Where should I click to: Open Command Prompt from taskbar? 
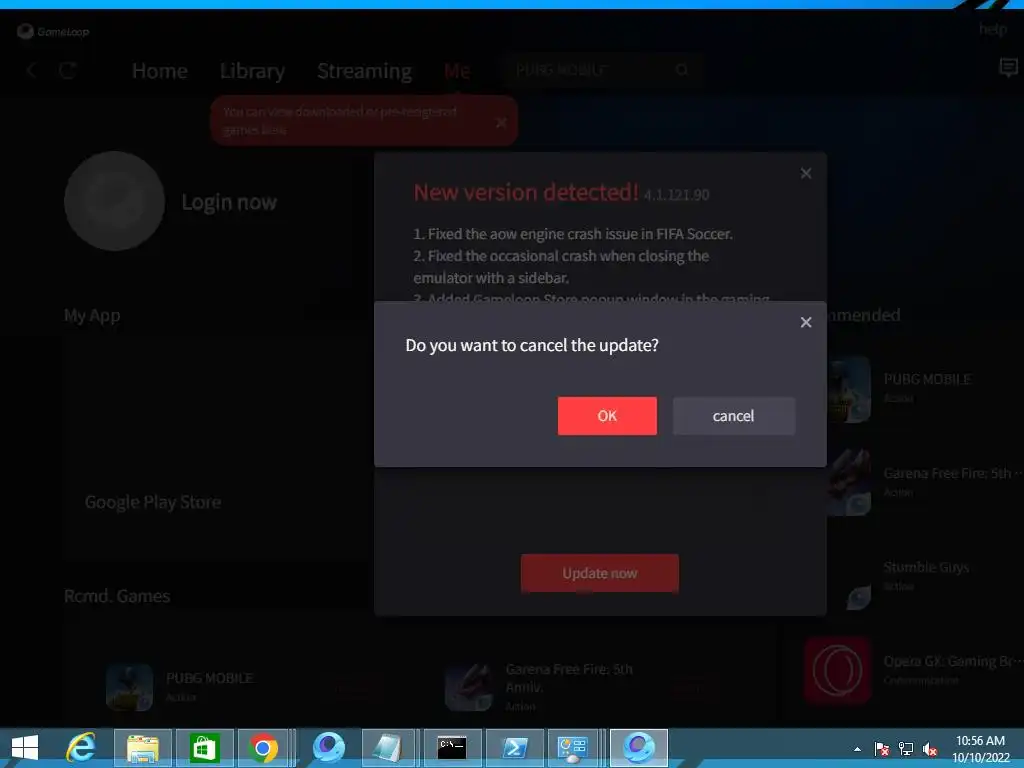point(452,748)
